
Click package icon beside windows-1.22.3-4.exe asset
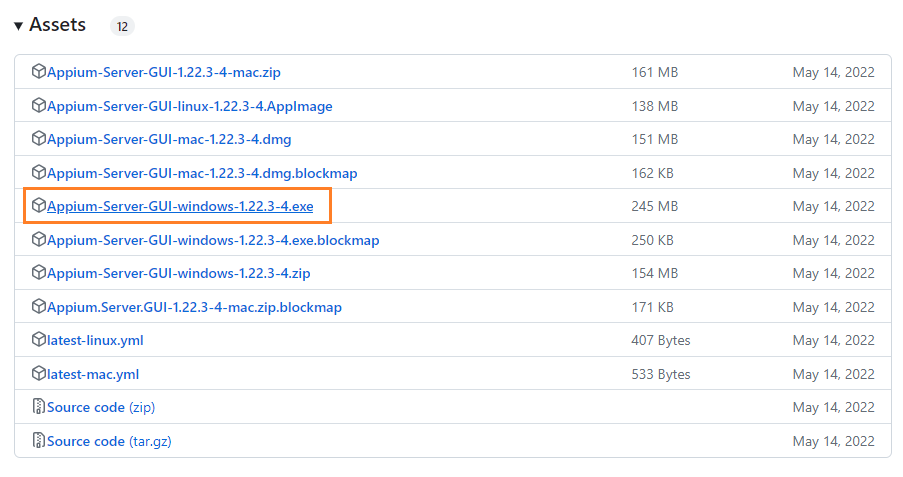(39, 206)
